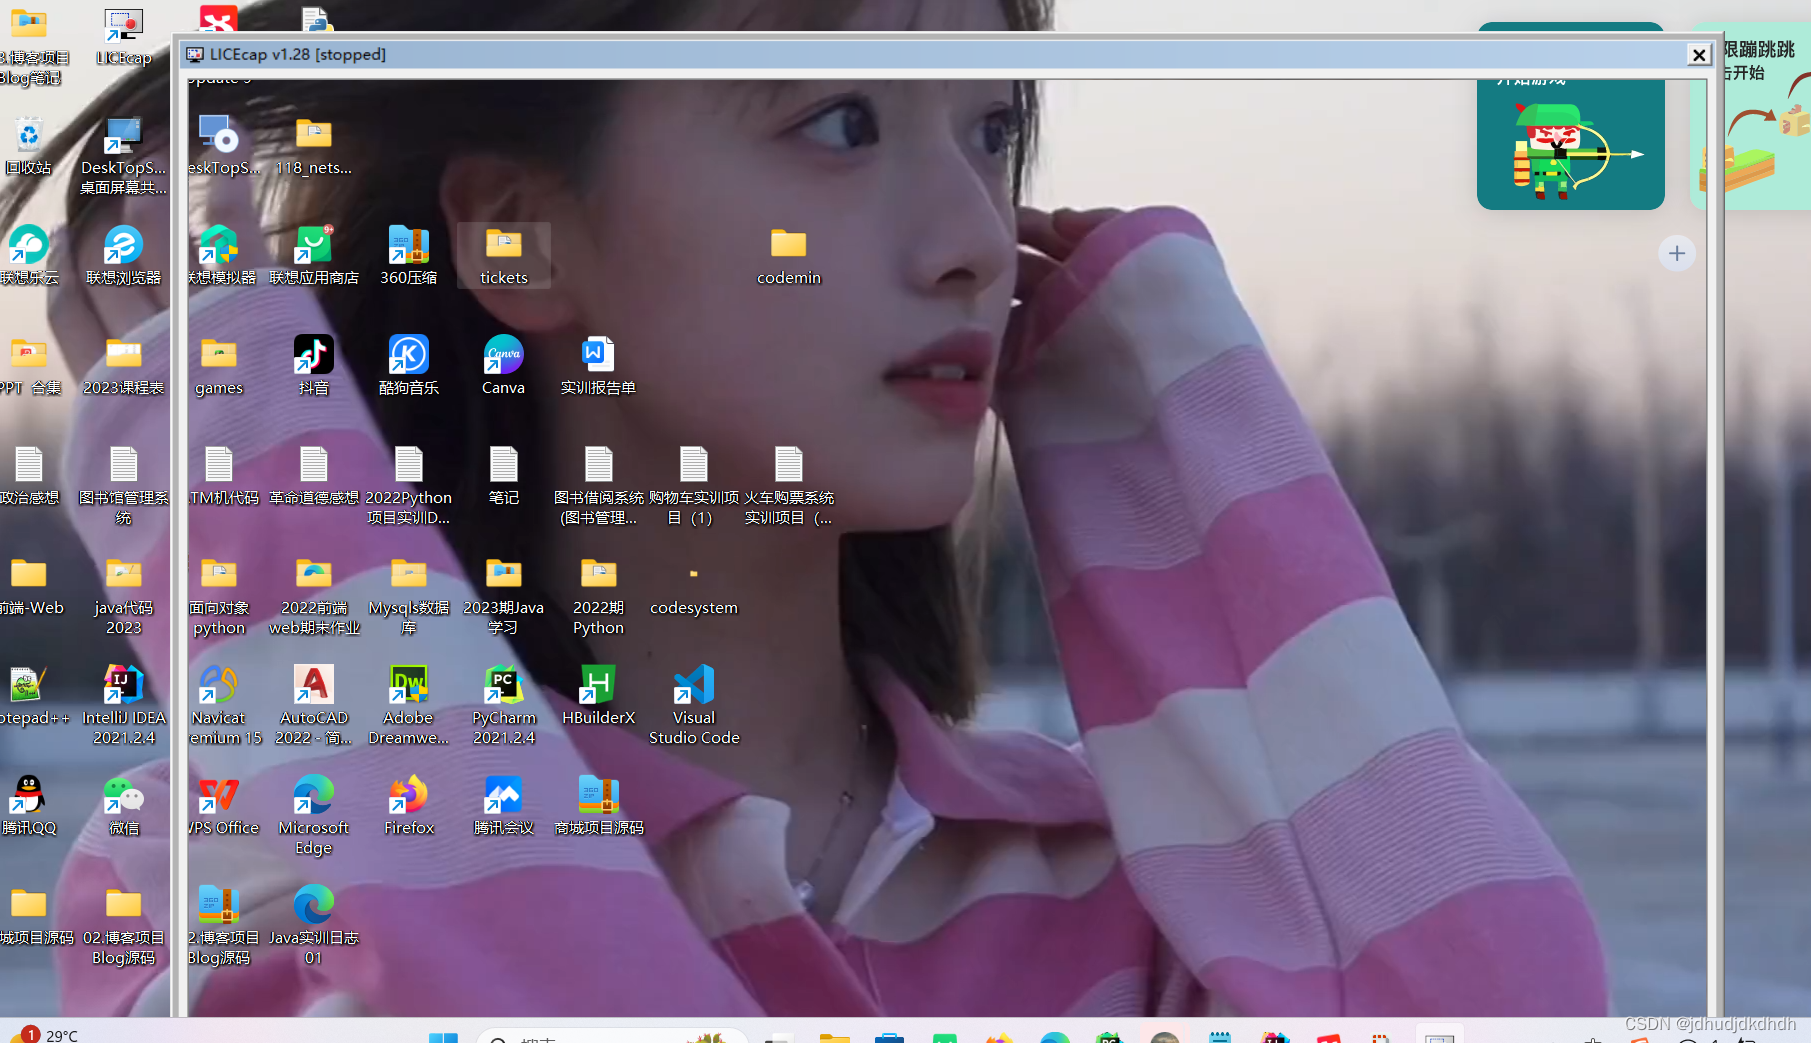The image size is (1811, 1043).
Task: Close the LICEcap window
Action: click(1699, 55)
